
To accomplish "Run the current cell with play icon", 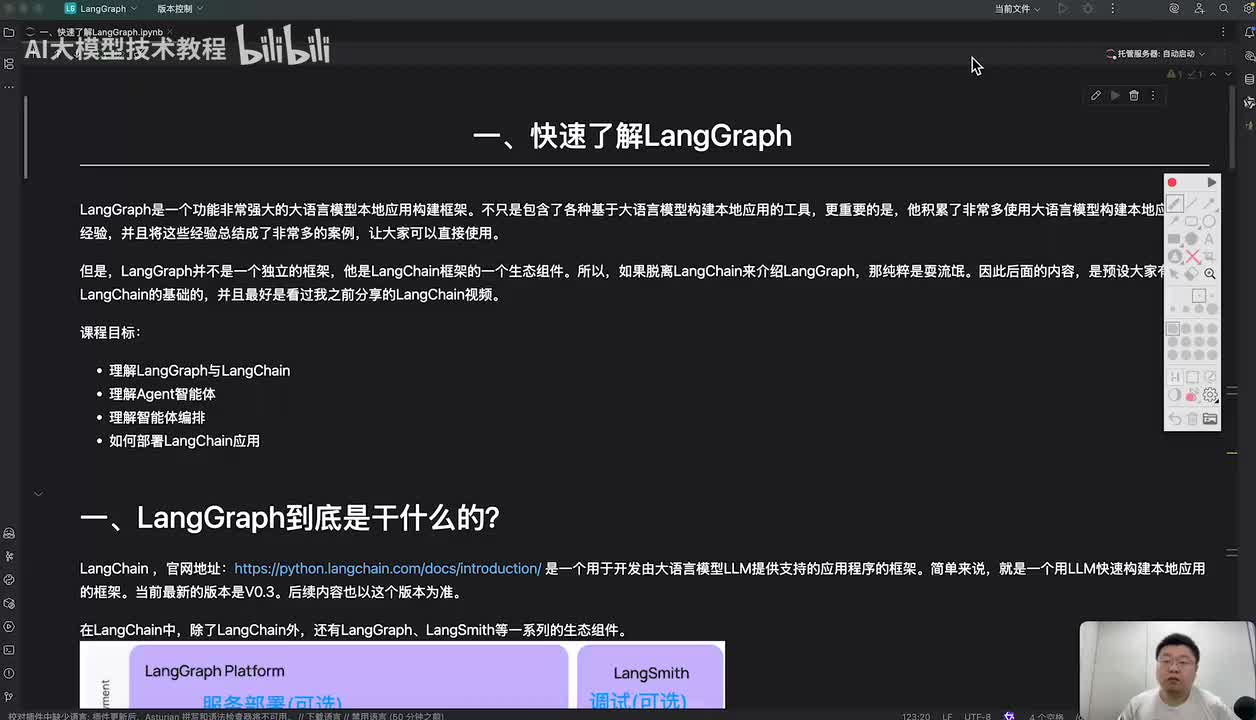I will coord(1115,96).
